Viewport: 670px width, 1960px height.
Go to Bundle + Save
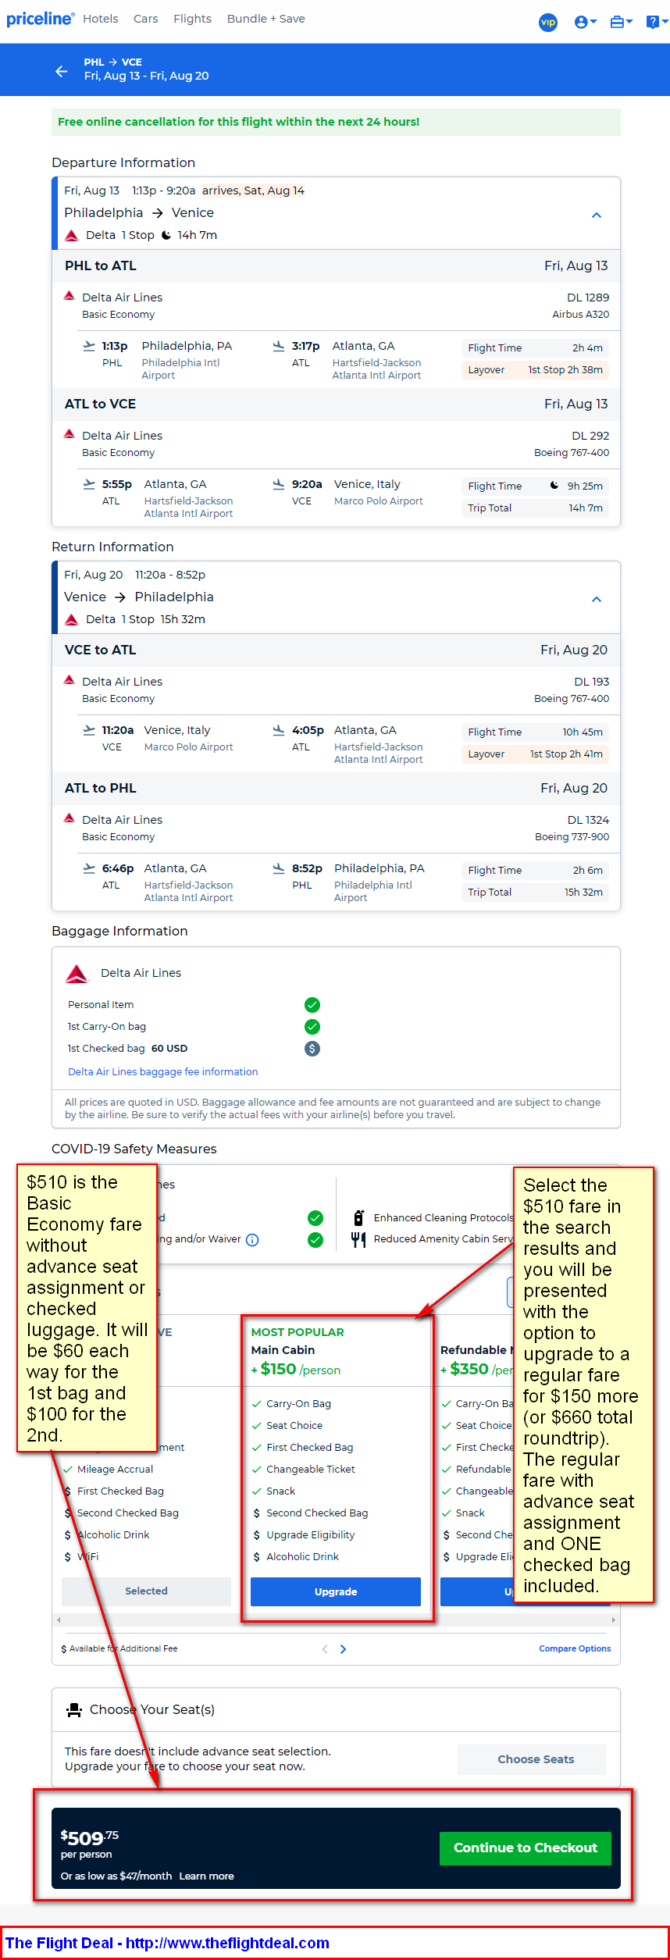click(x=266, y=19)
